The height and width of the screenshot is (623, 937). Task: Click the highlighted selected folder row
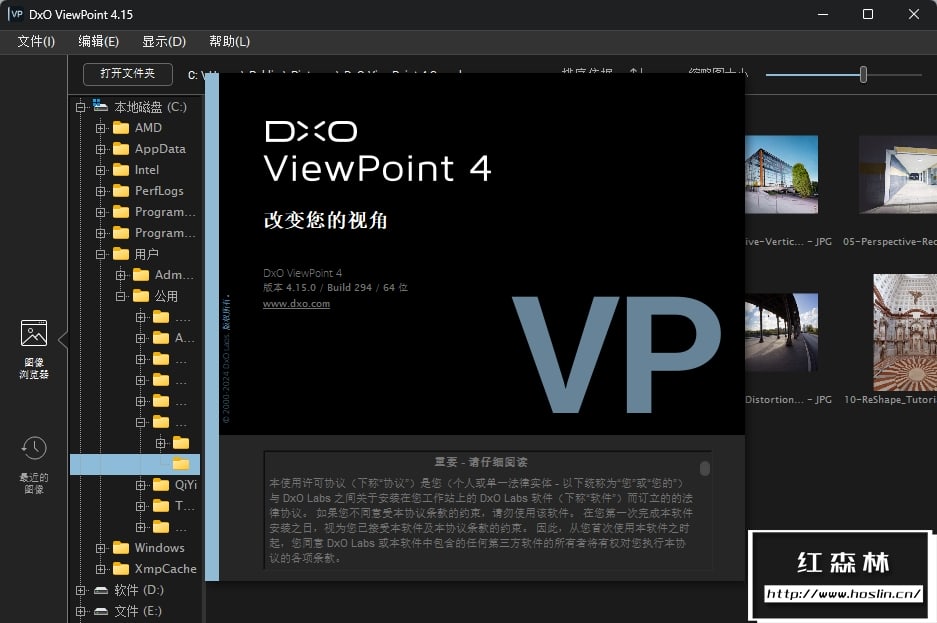(x=135, y=464)
